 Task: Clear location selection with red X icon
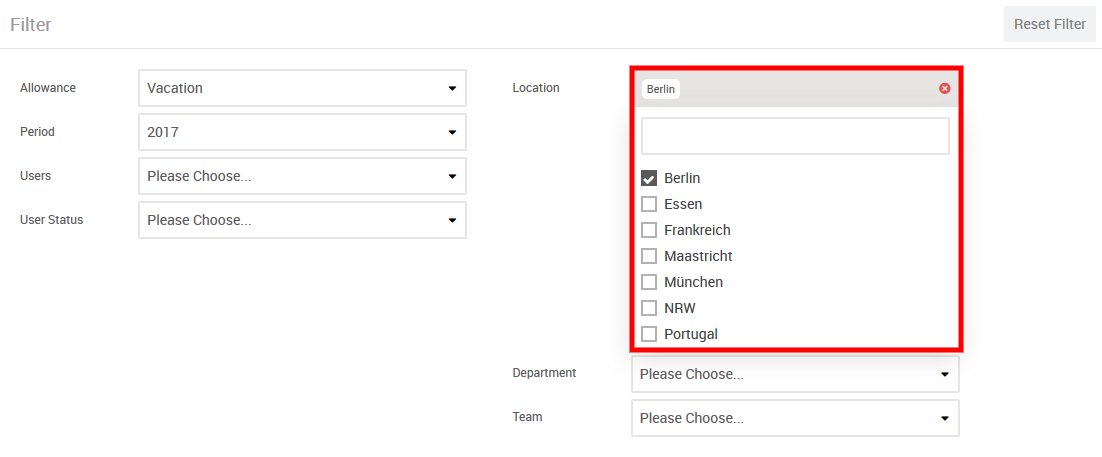[x=944, y=88]
